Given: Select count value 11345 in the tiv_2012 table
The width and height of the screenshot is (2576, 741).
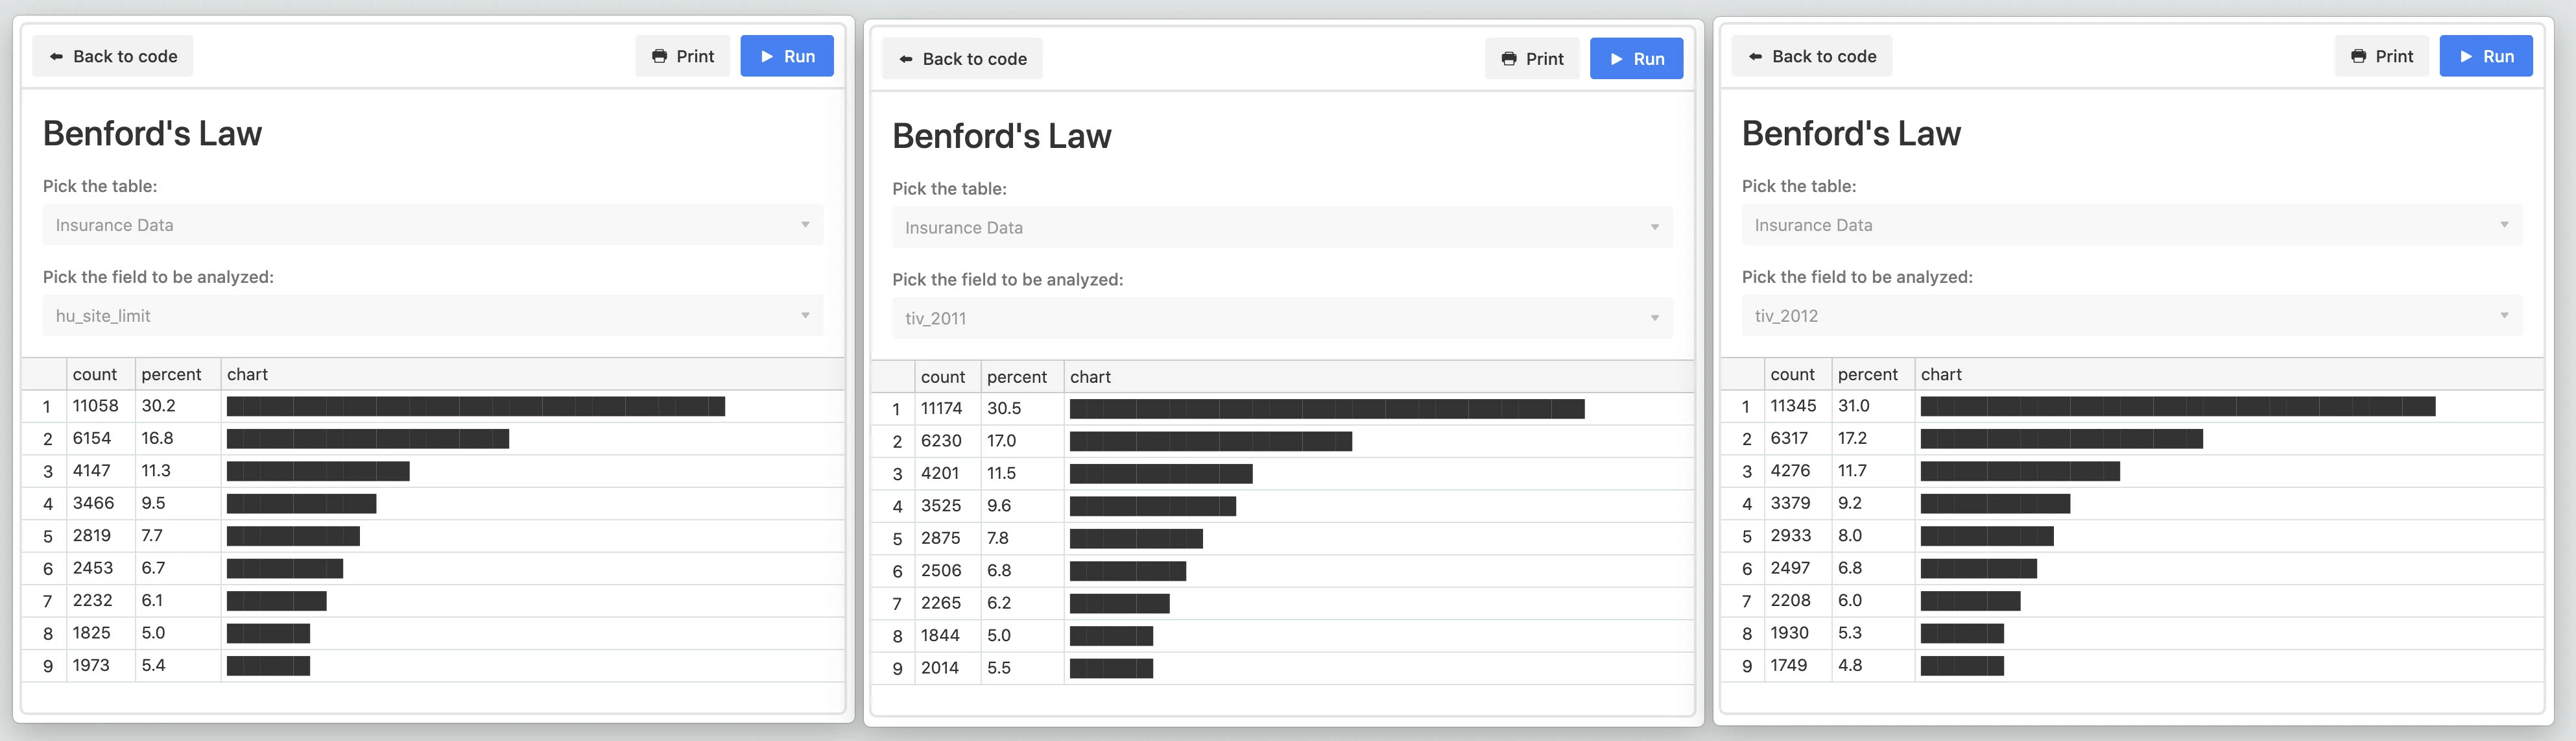Looking at the screenshot, I should pyautogui.click(x=1793, y=406).
